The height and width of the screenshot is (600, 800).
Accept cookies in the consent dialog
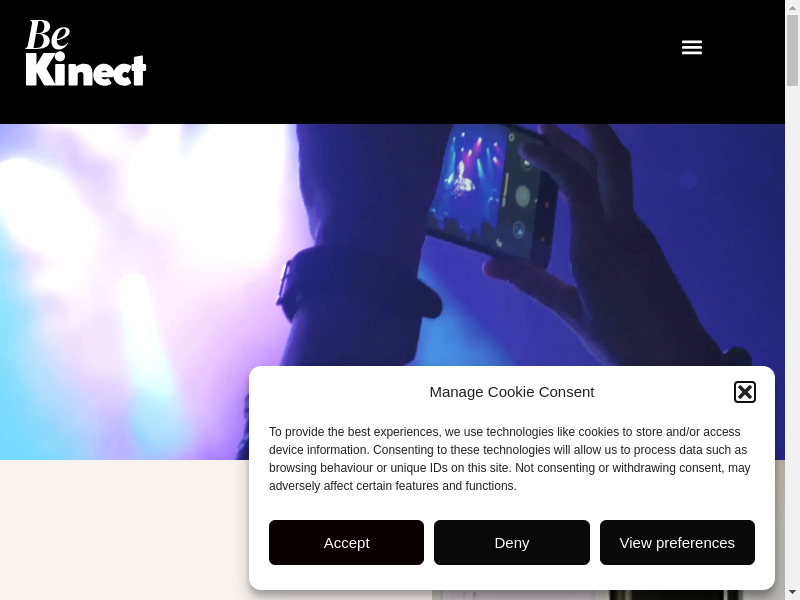346,542
